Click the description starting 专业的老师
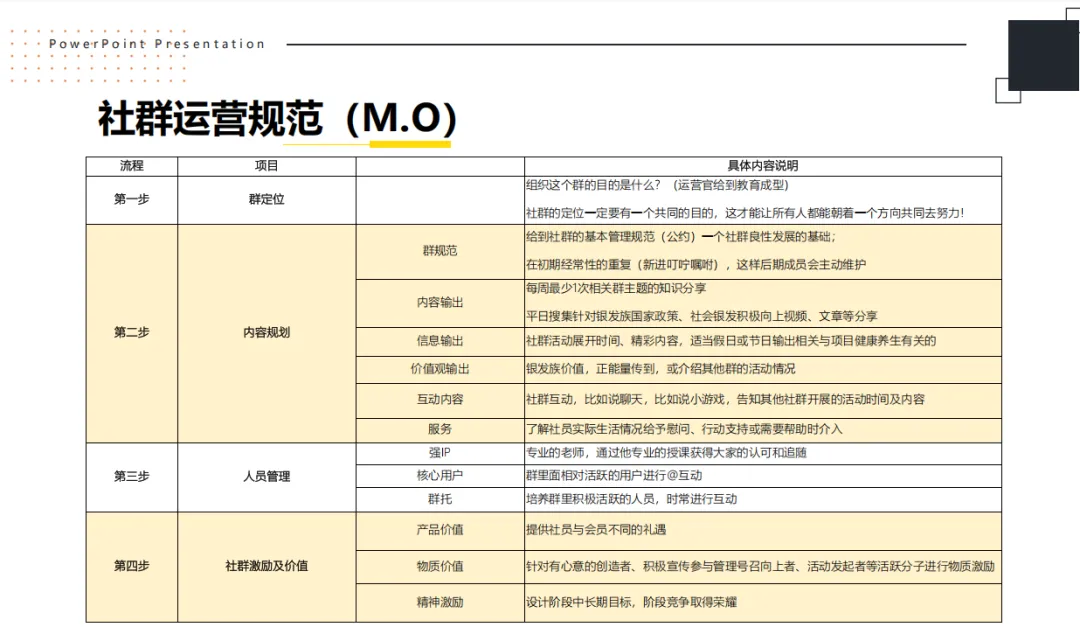 (666, 453)
